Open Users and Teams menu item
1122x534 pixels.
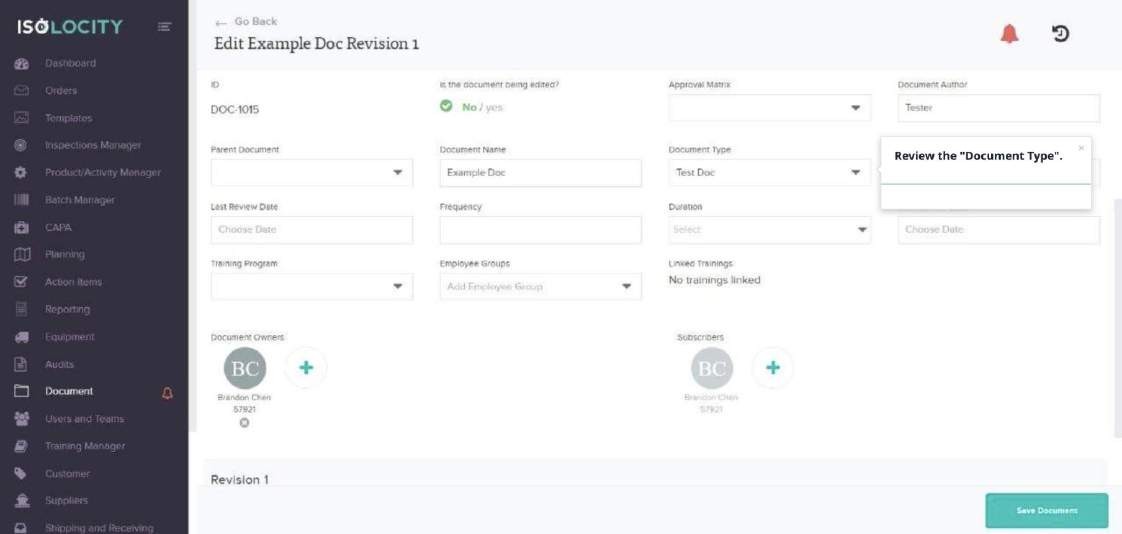84,419
